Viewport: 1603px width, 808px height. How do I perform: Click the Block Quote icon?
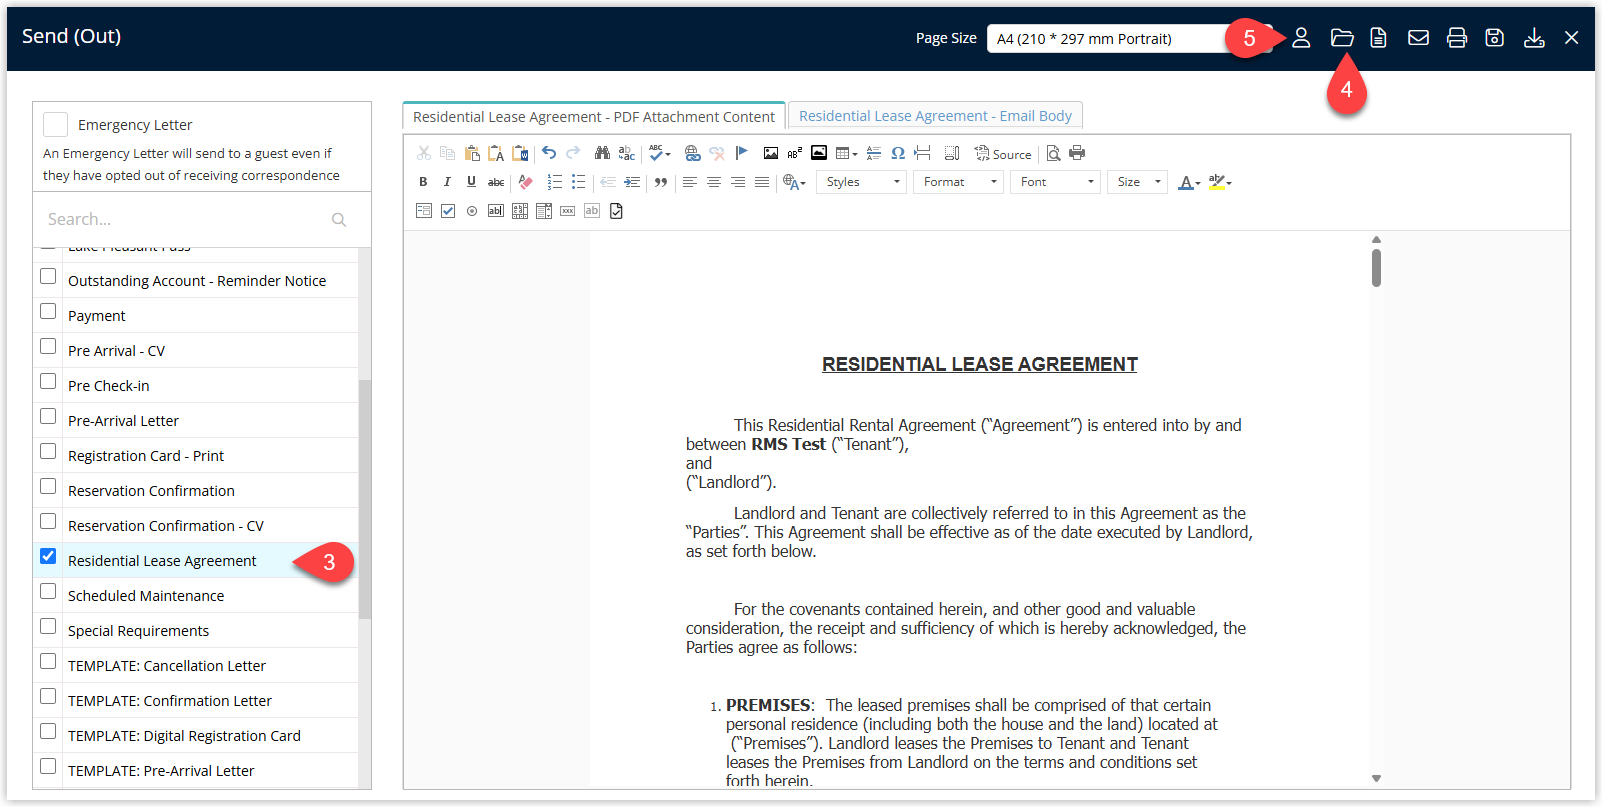click(660, 182)
